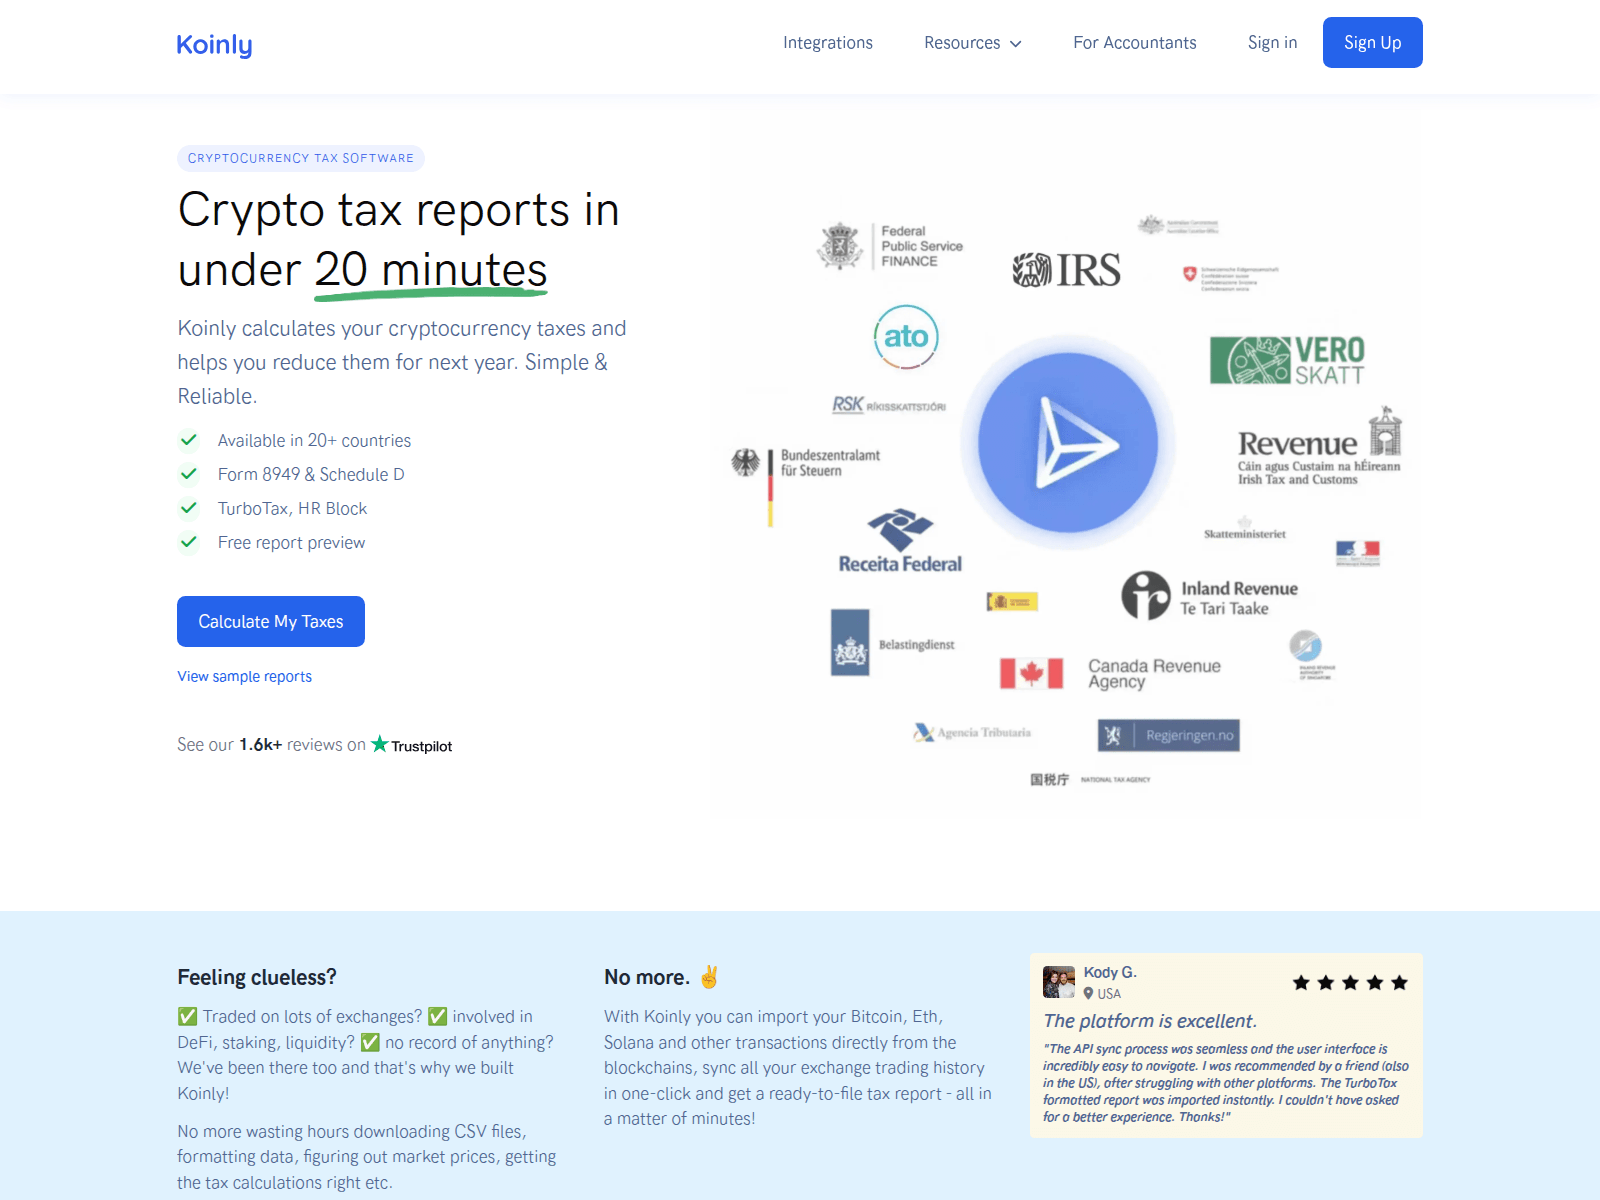Click the Trustpilot star logo
This screenshot has height=1200, width=1600.
[379, 744]
